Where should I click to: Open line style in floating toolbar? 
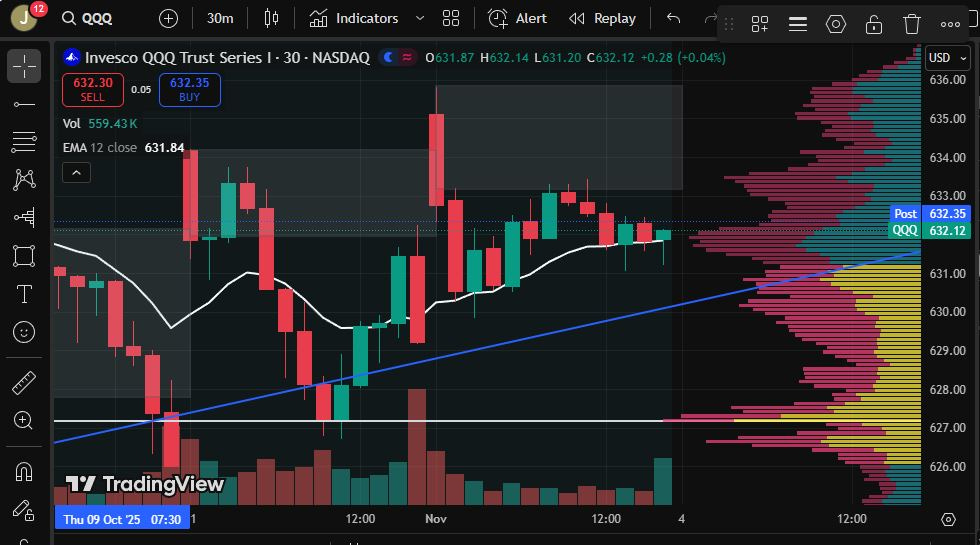point(798,24)
